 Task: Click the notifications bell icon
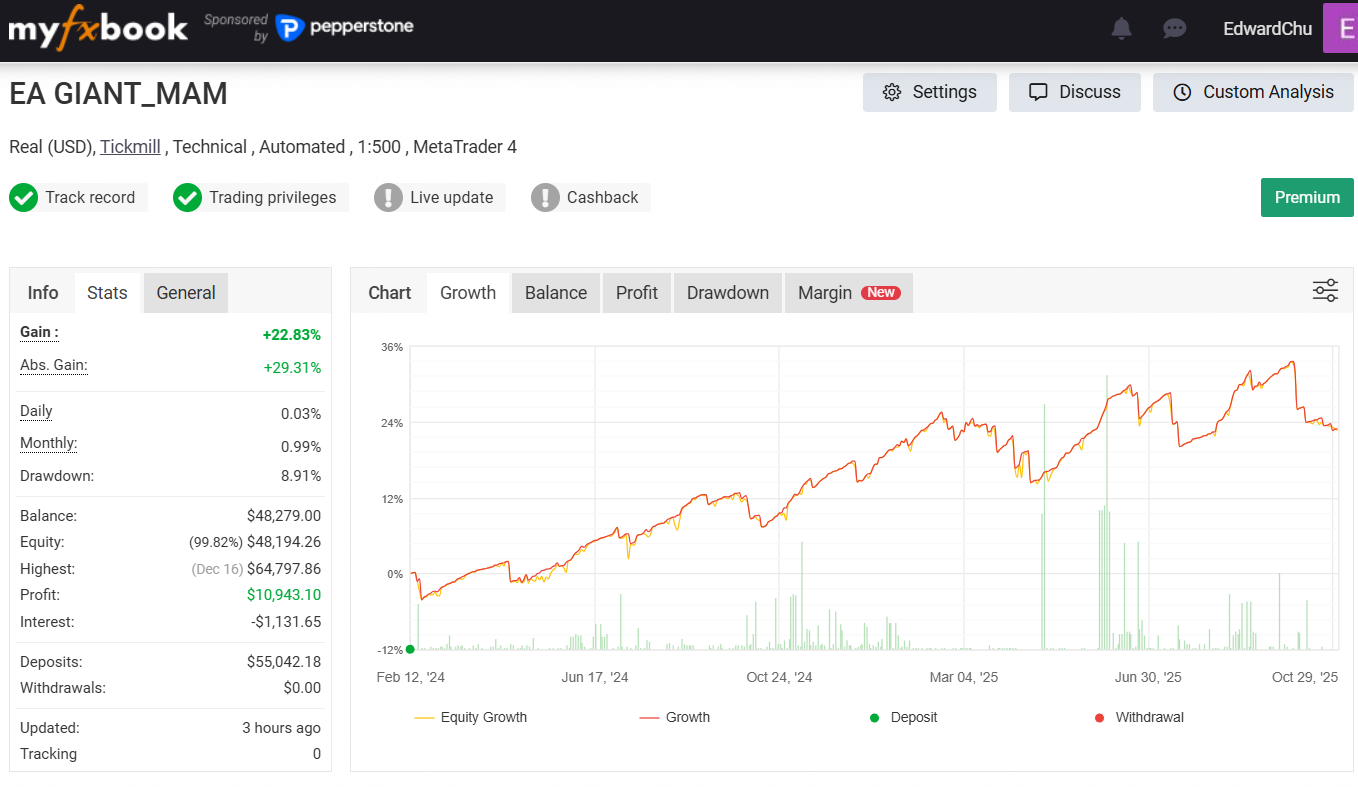point(1122,29)
